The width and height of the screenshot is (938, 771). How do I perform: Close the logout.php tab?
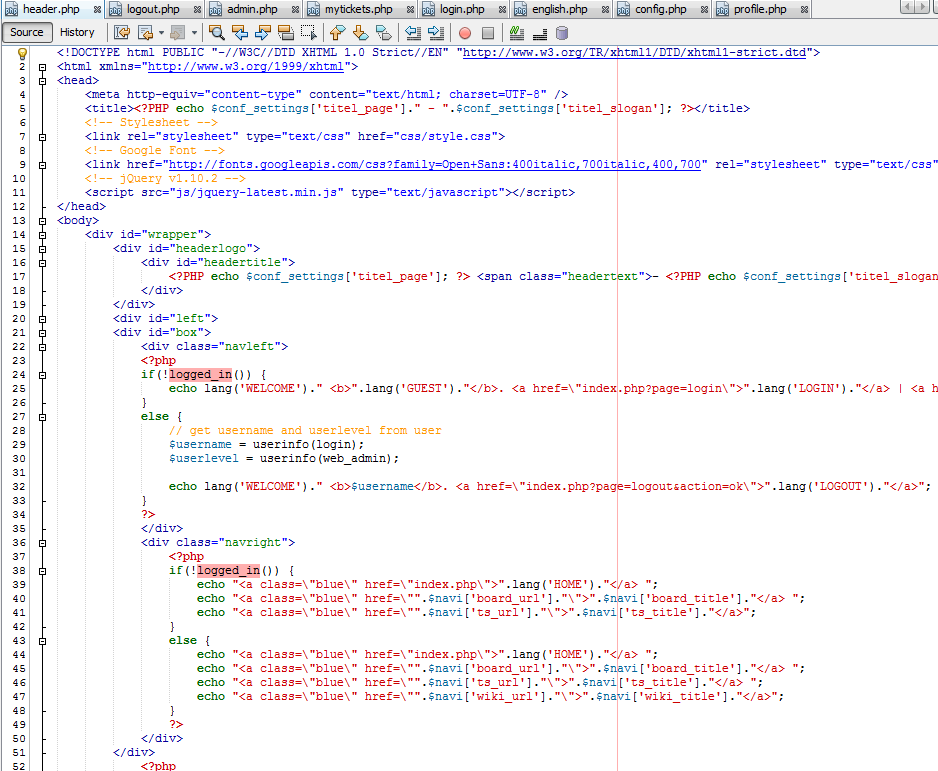[197, 10]
